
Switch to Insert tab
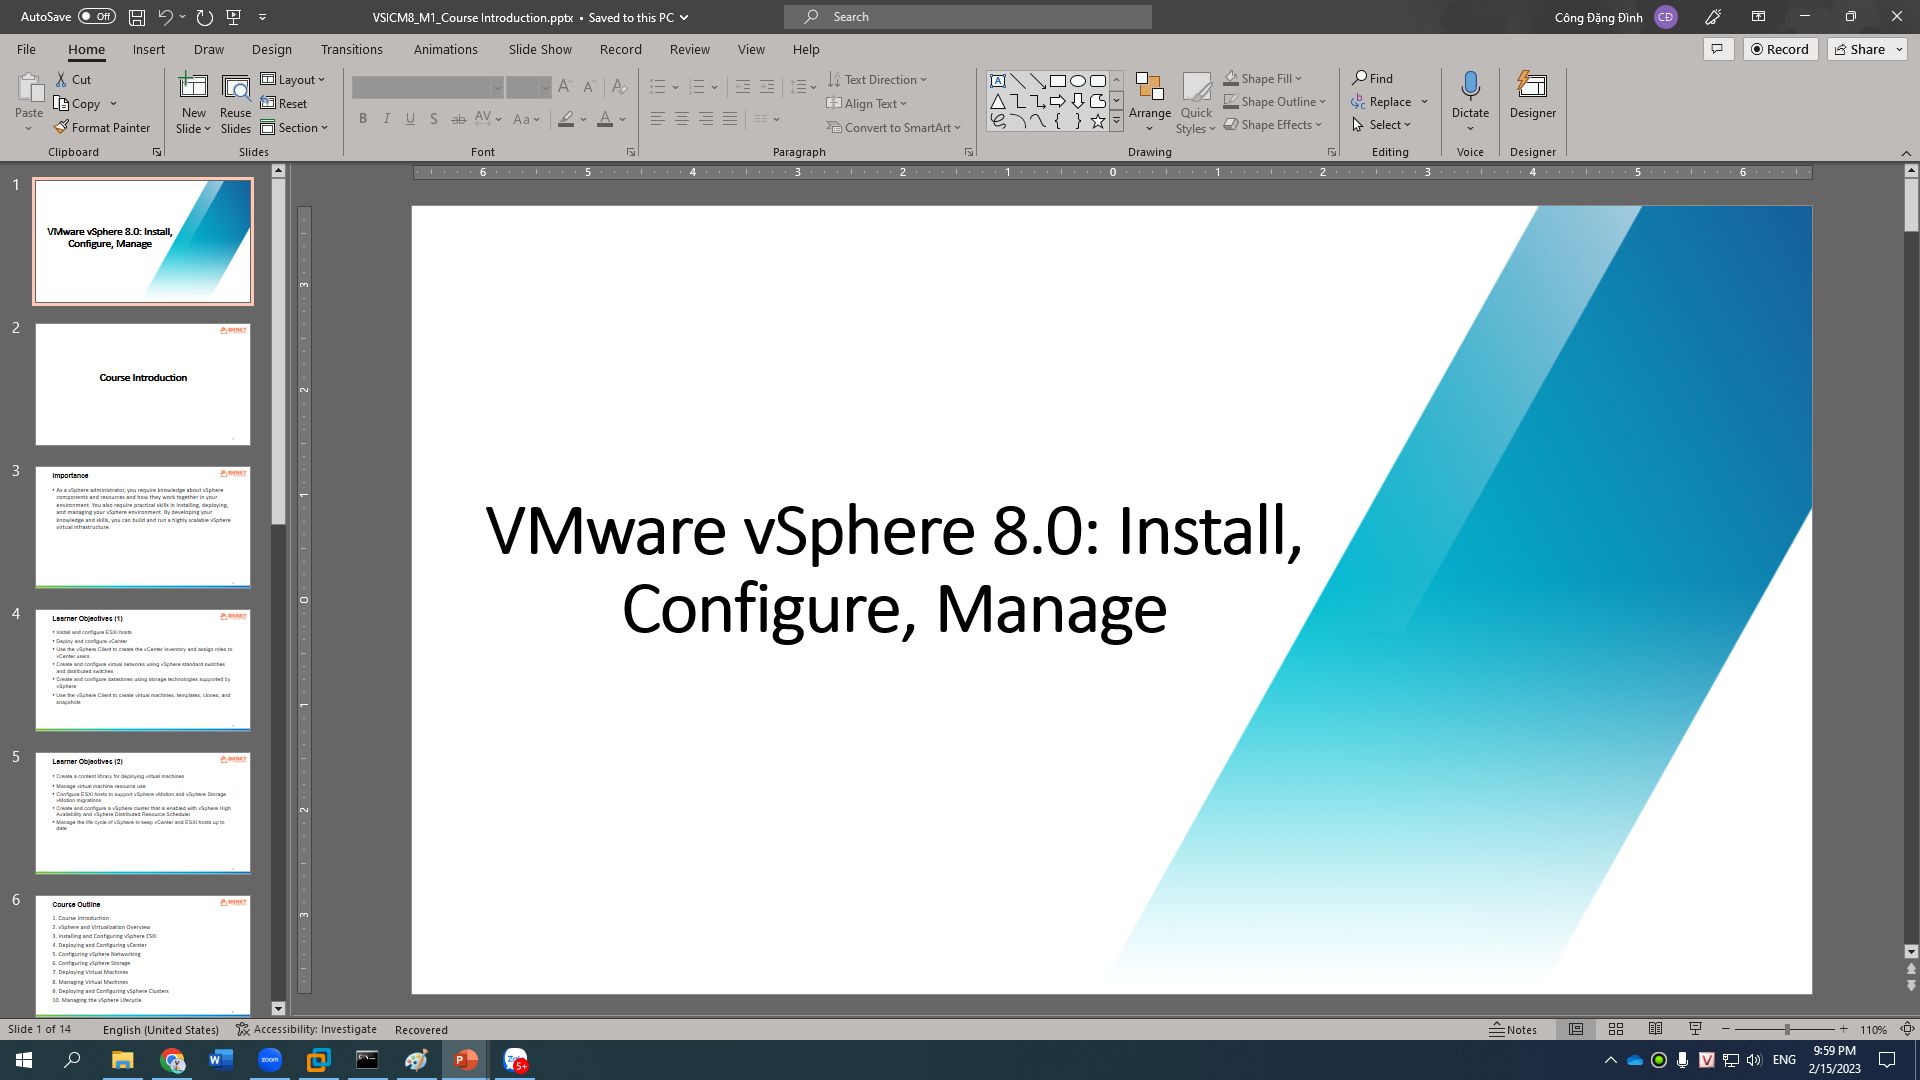[148, 49]
